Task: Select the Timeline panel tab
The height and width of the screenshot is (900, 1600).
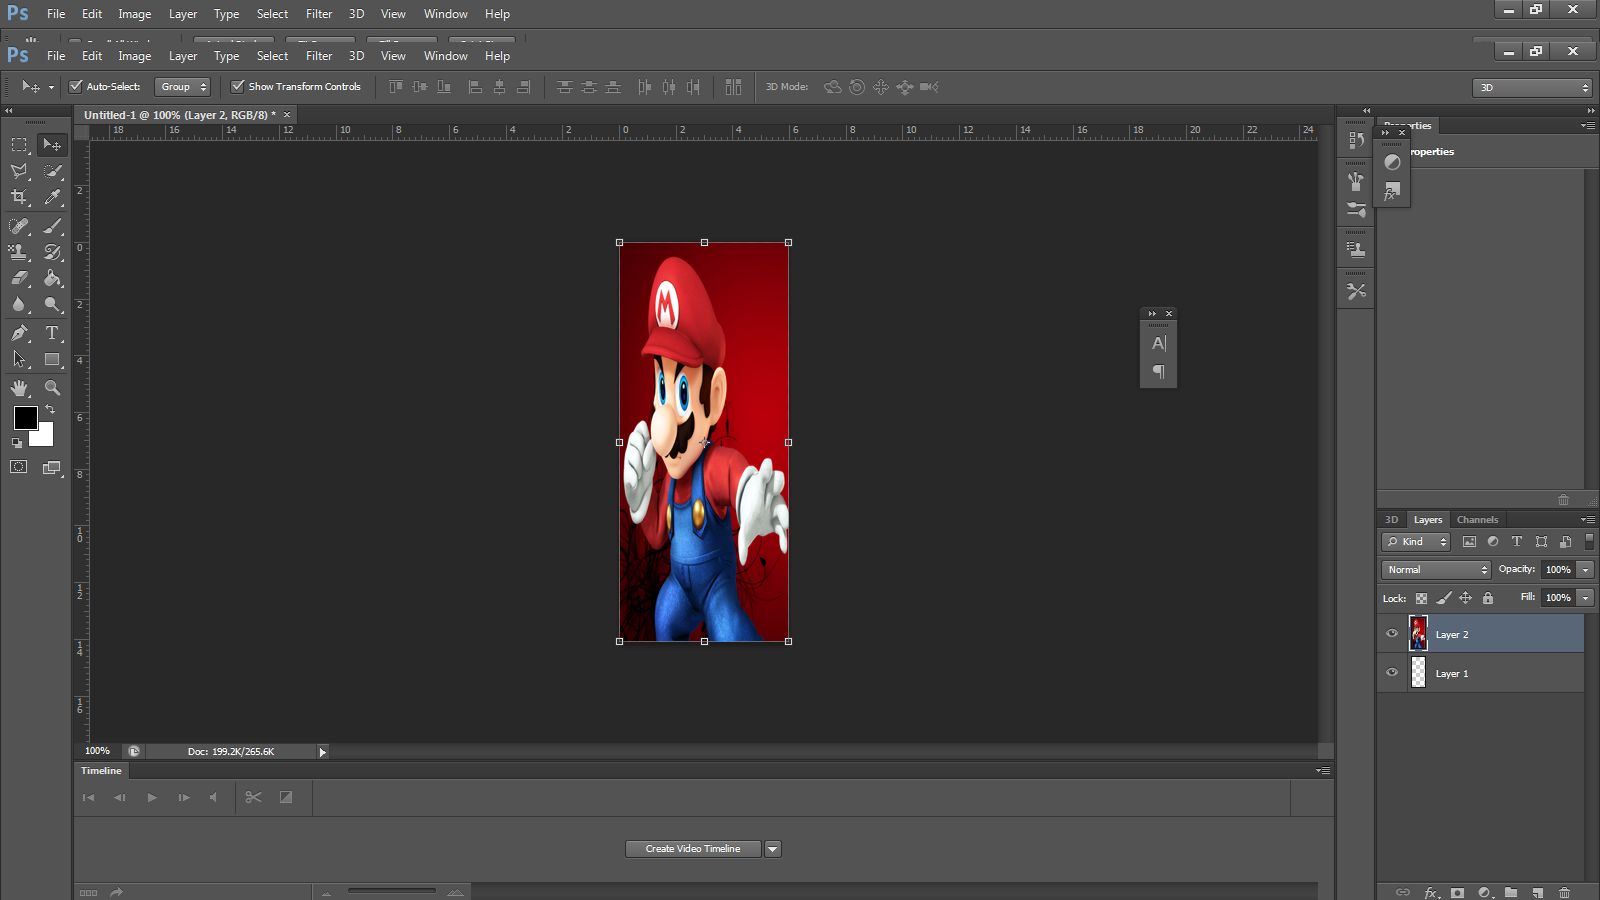Action: [101, 771]
